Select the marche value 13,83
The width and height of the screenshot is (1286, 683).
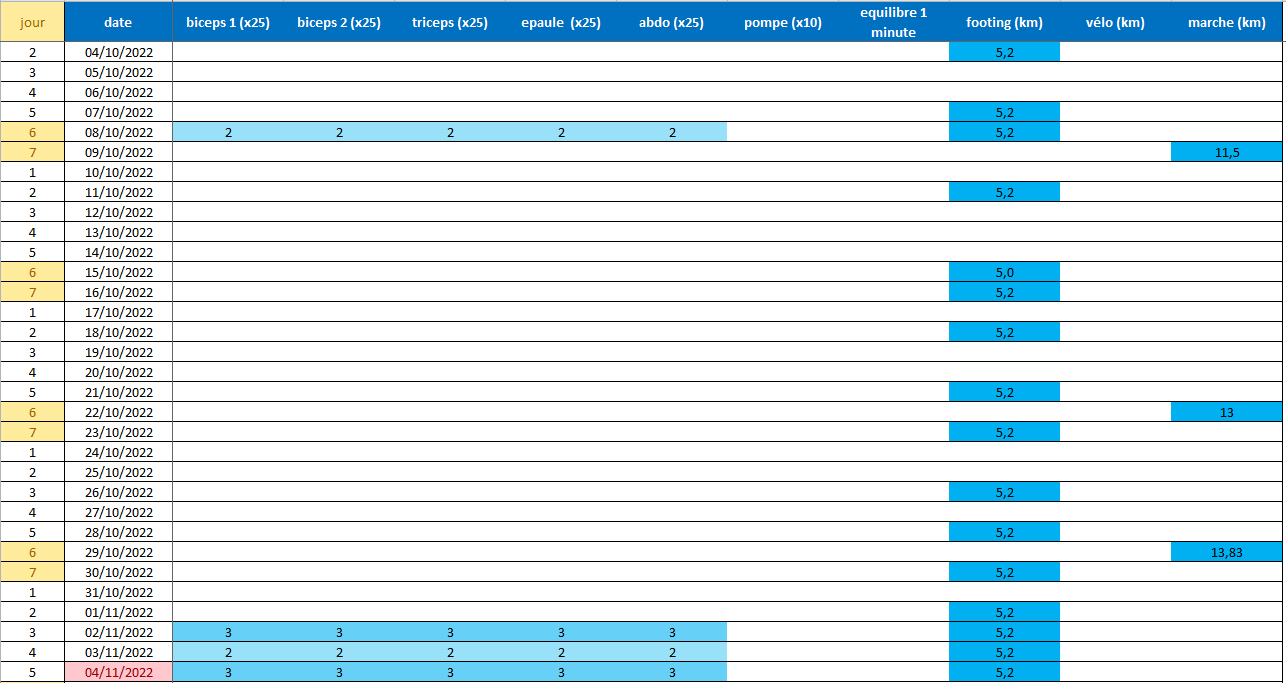point(1227,552)
